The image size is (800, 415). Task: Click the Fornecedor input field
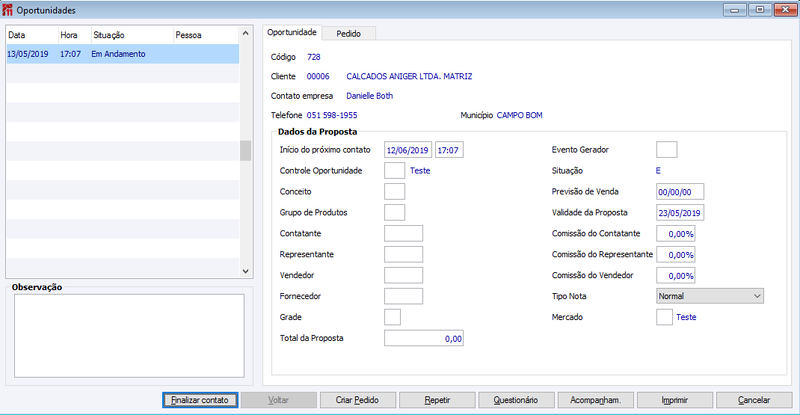[x=403, y=296]
